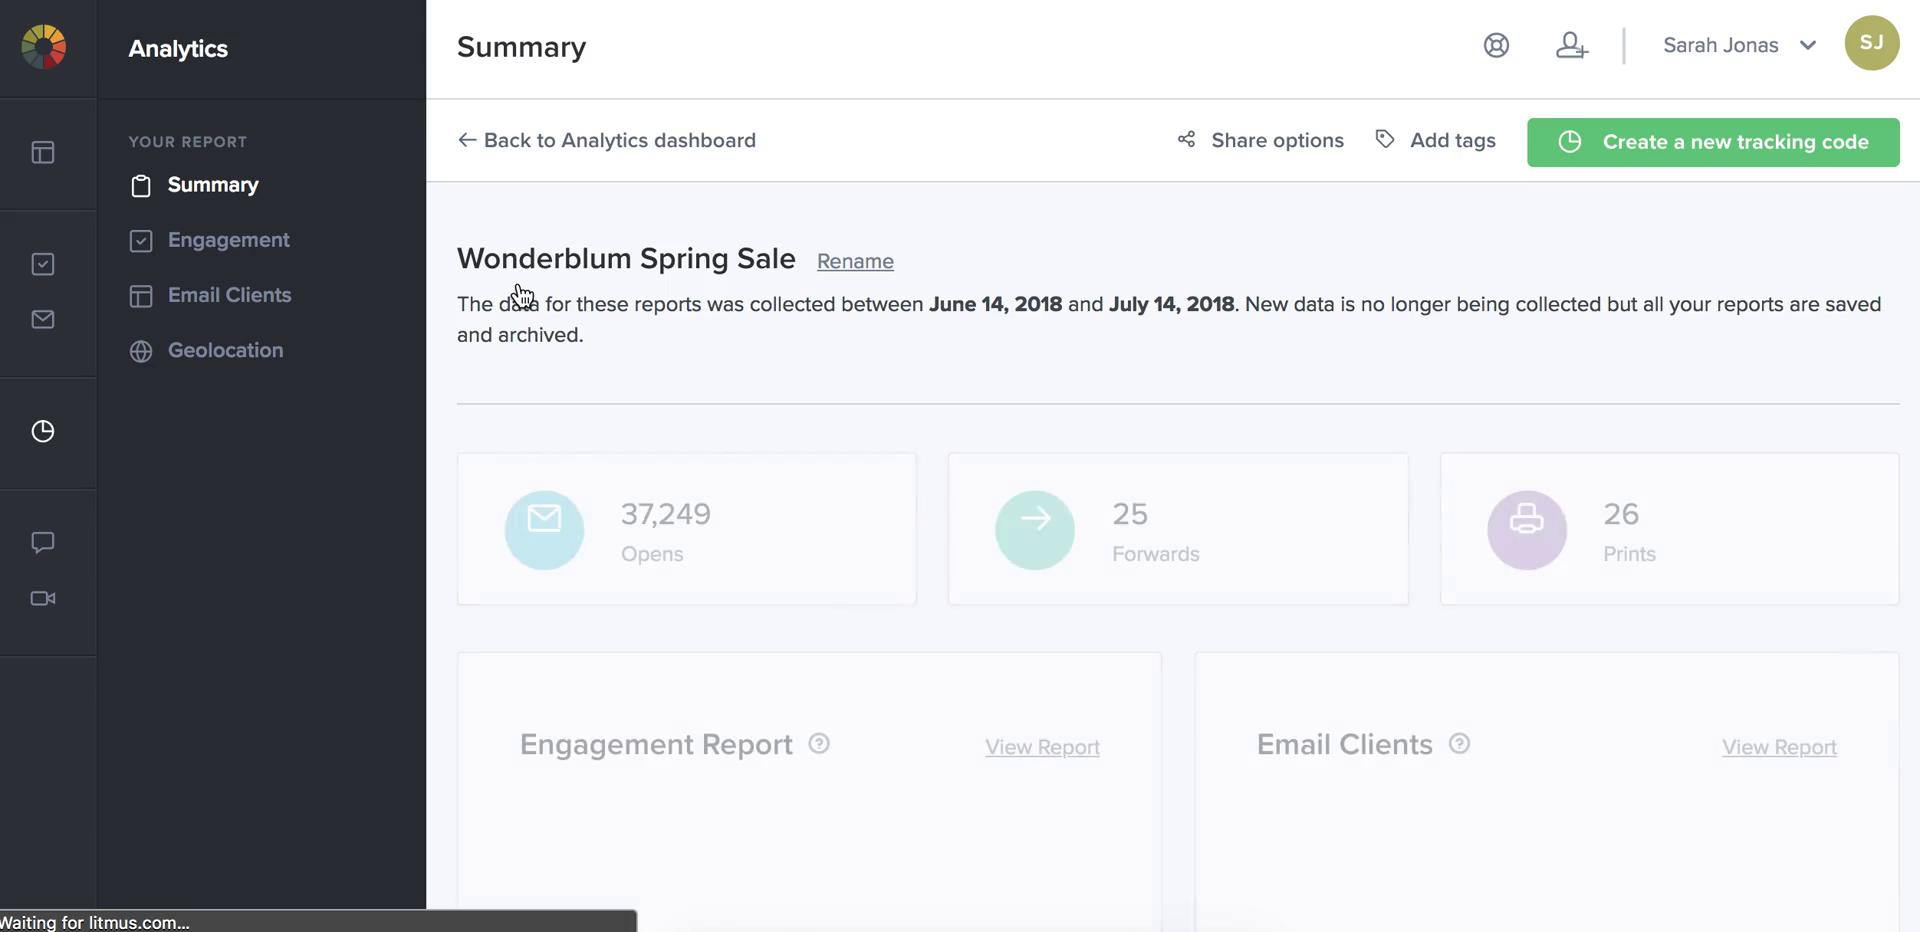The image size is (1920, 932).
Task: Click the Email Clients help question icon
Action: [x=1459, y=743]
